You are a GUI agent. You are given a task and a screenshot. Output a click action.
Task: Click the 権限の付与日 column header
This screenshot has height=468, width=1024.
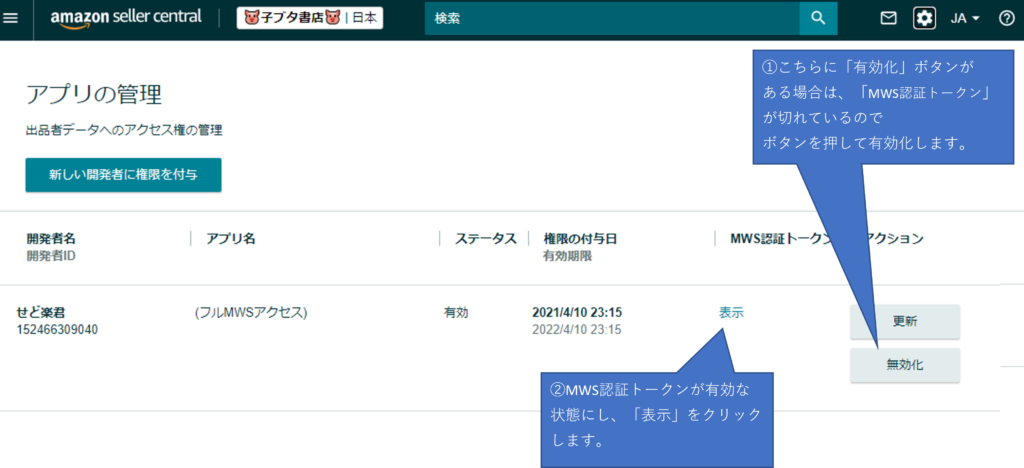(580, 239)
